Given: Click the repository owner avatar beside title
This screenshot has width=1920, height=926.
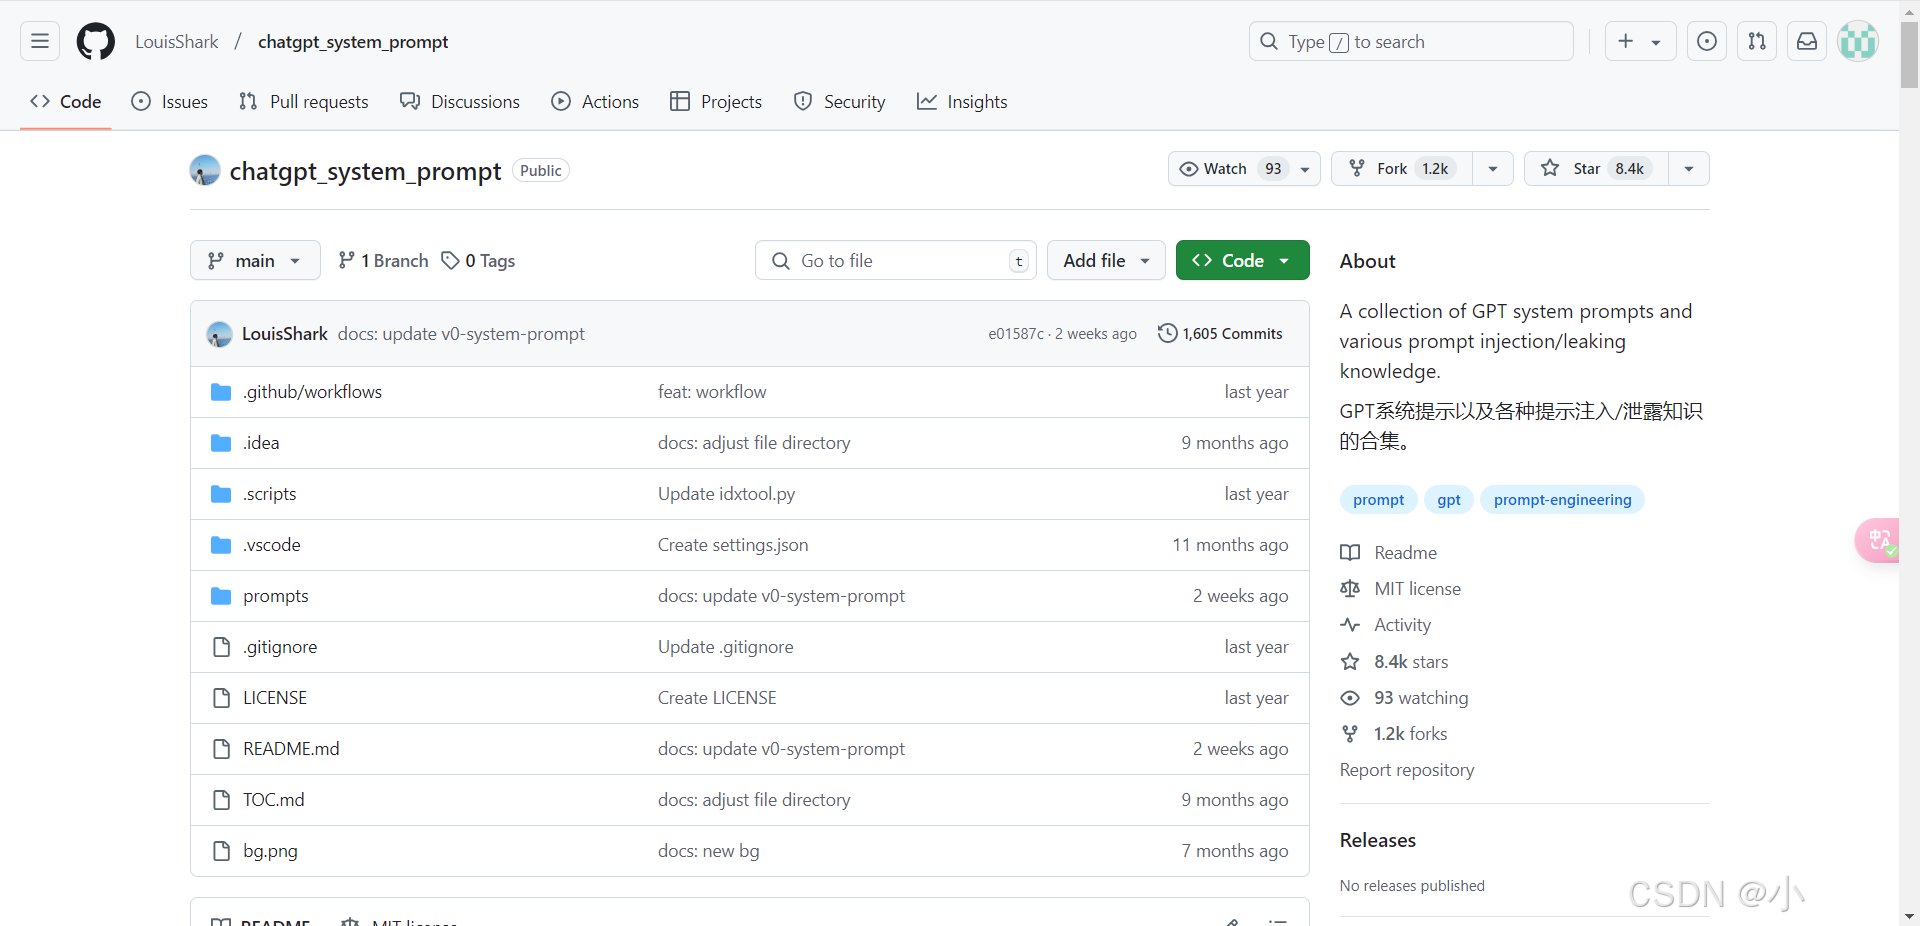Looking at the screenshot, I should pyautogui.click(x=205, y=170).
